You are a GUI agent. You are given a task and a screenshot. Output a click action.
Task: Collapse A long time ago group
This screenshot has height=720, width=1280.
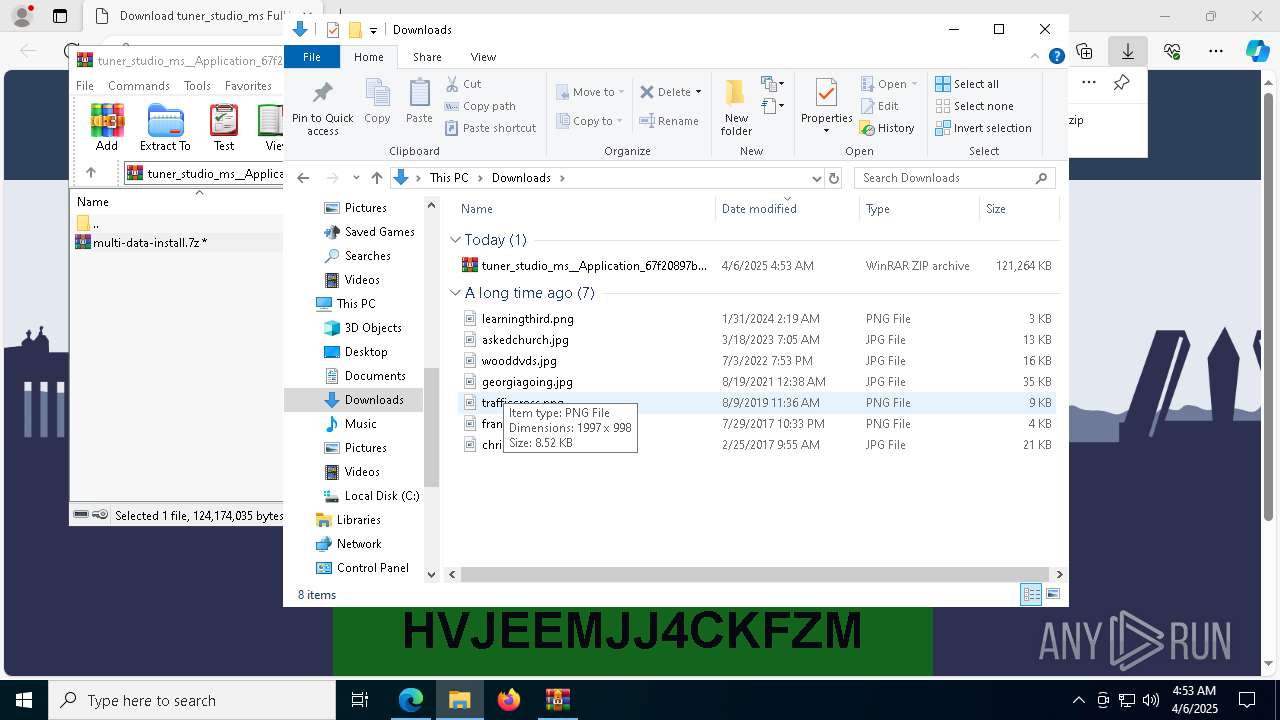pyautogui.click(x=455, y=293)
